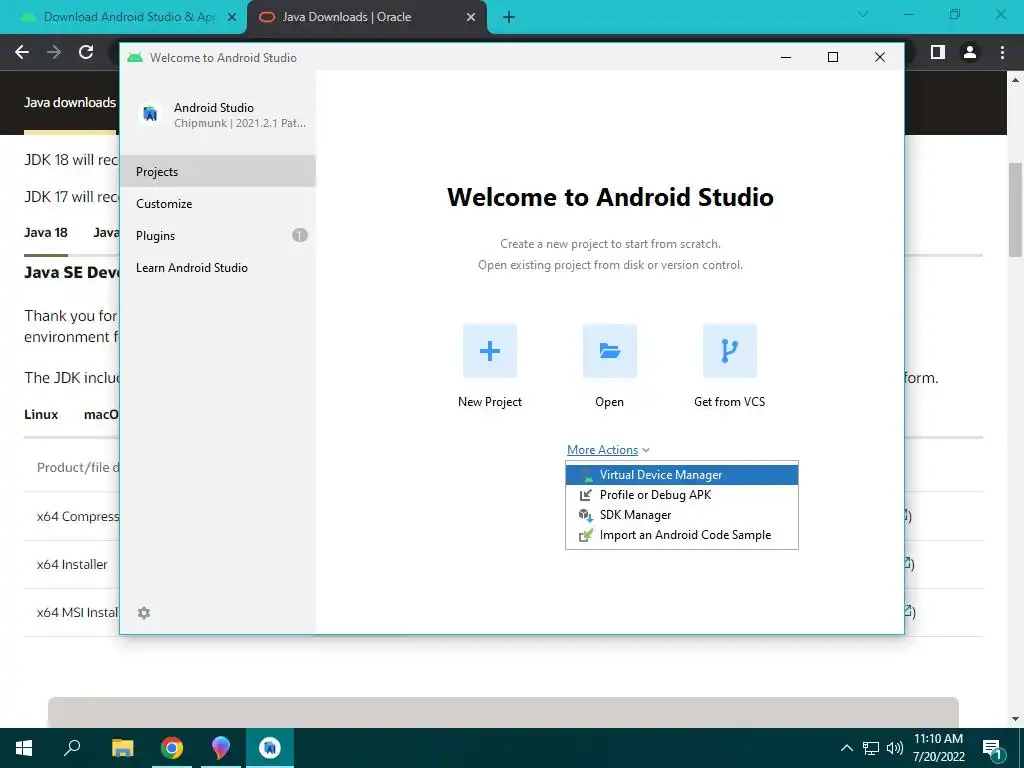Click the x64 Installer row text
1024x768 pixels.
click(72, 564)
